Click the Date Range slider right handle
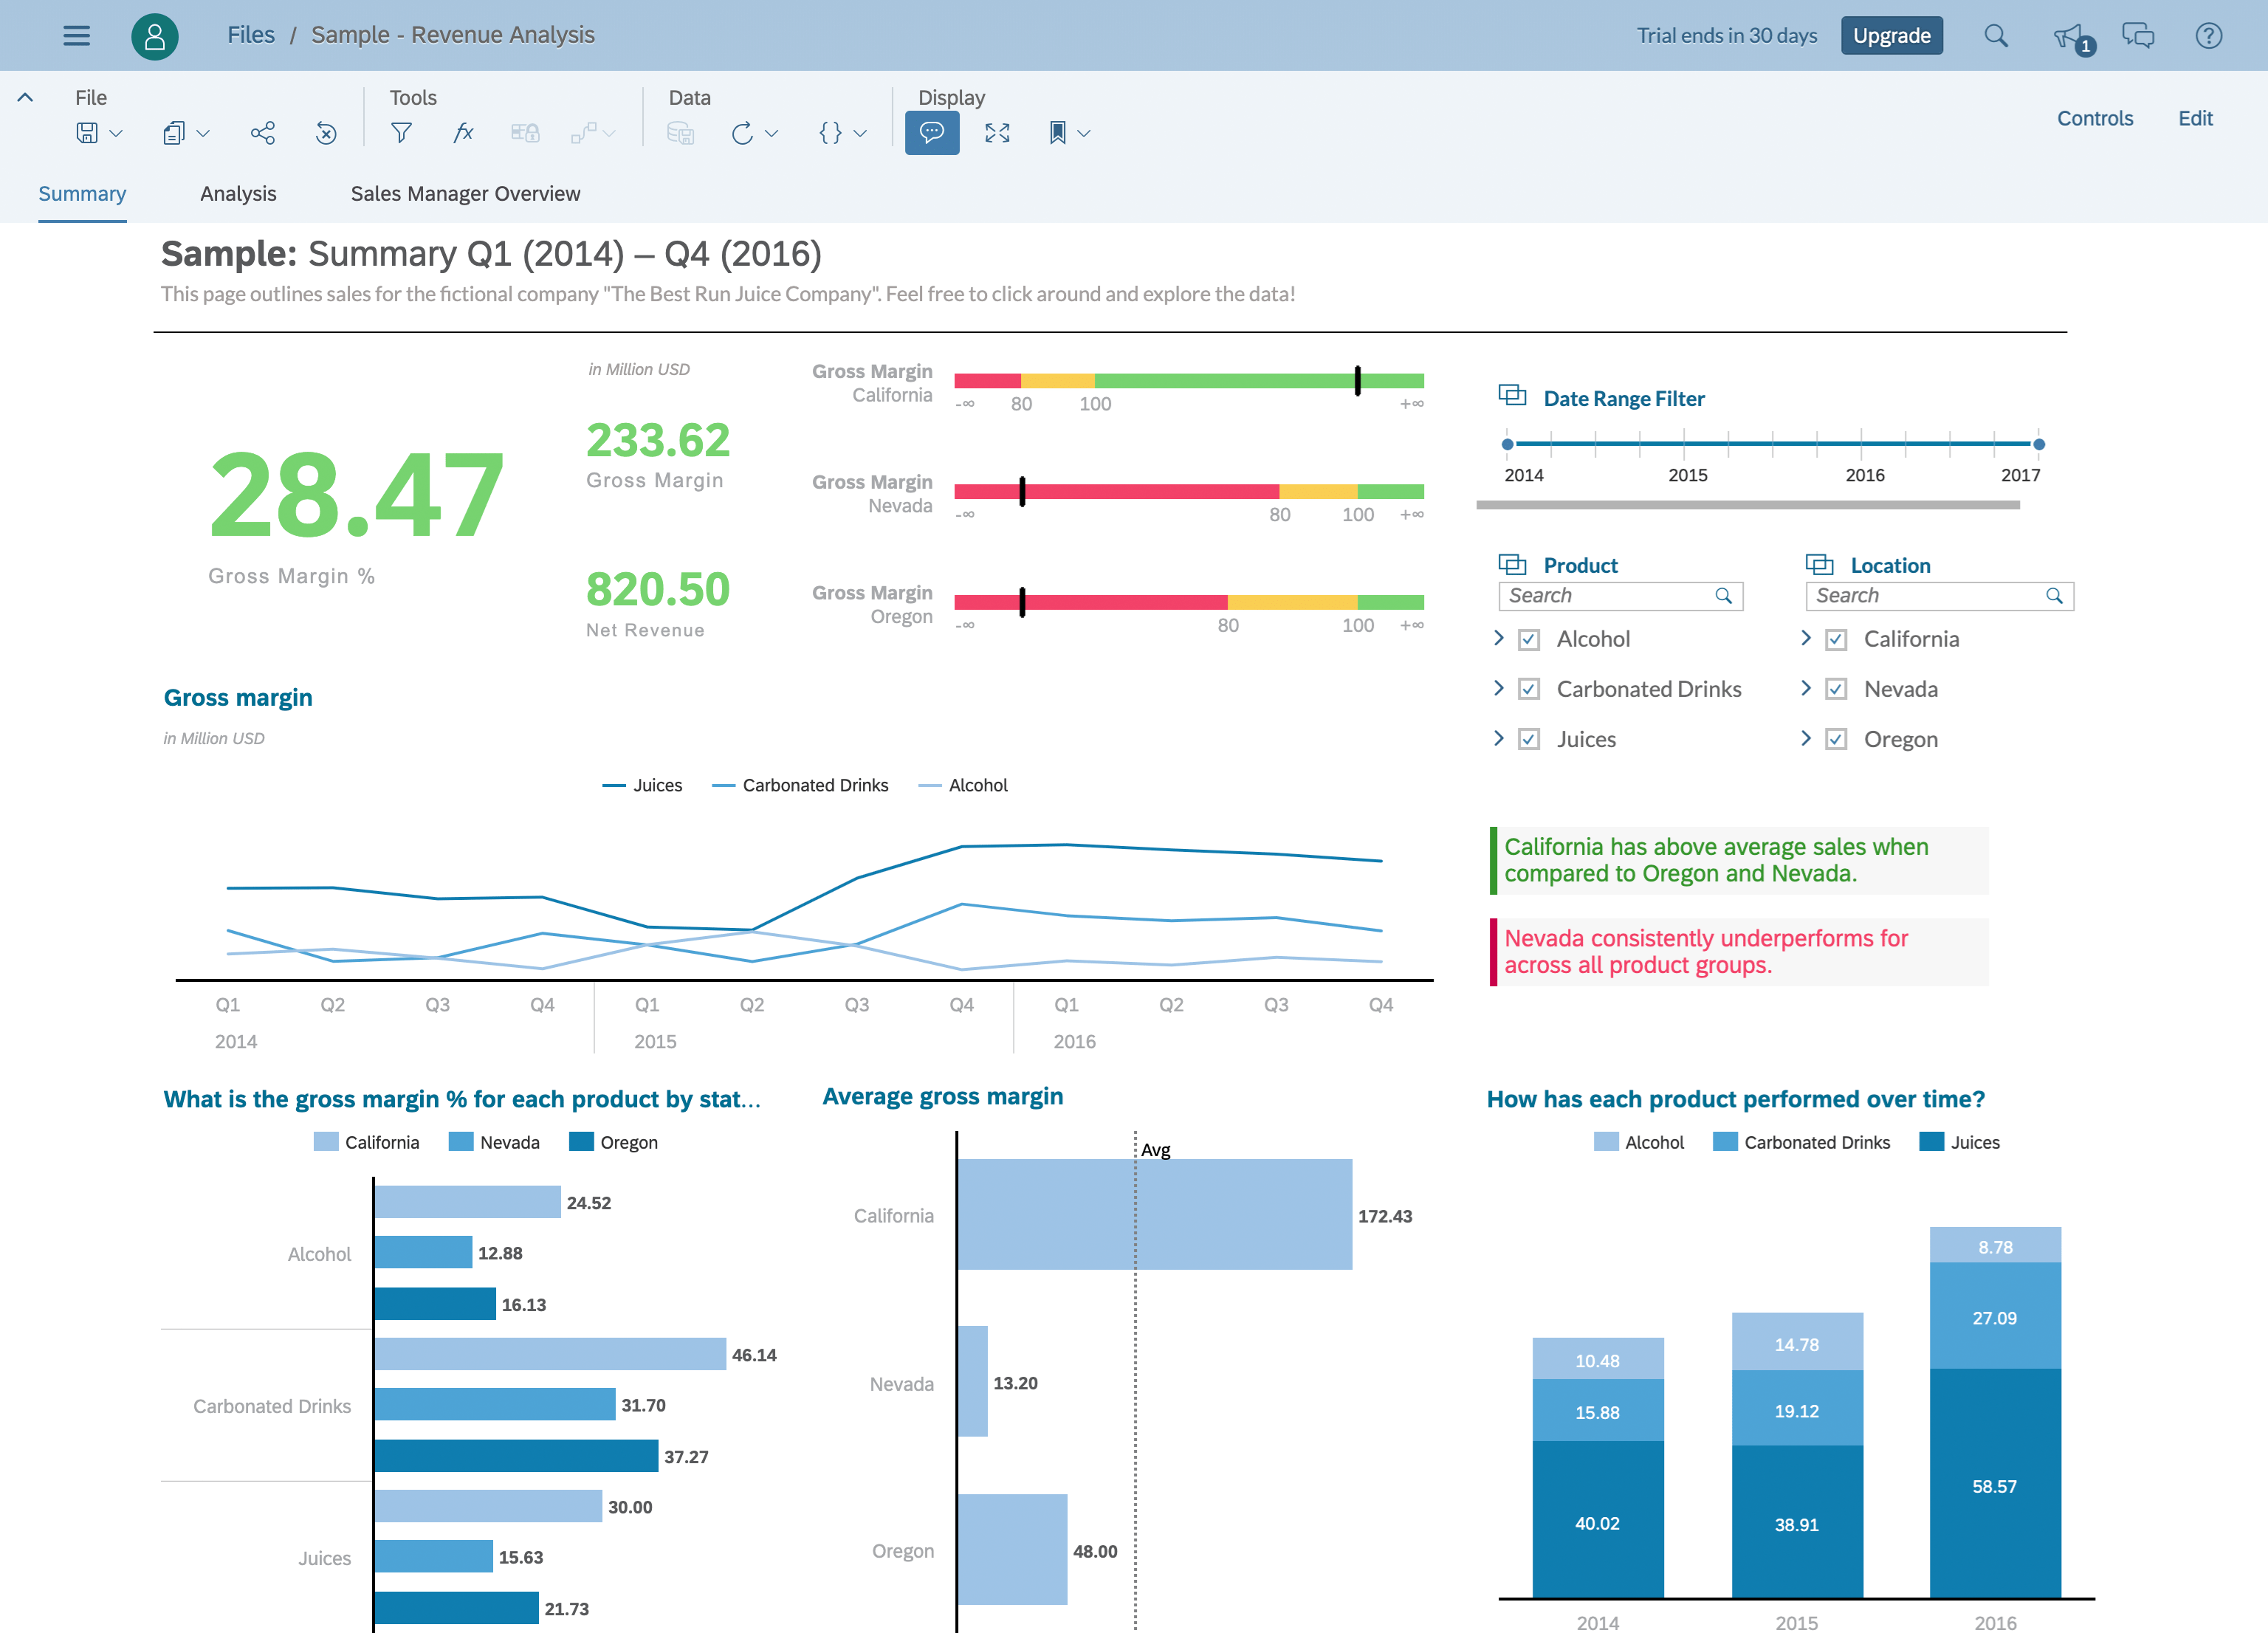Screen dimensions: 2268x1633 (x=2039, y=444)
